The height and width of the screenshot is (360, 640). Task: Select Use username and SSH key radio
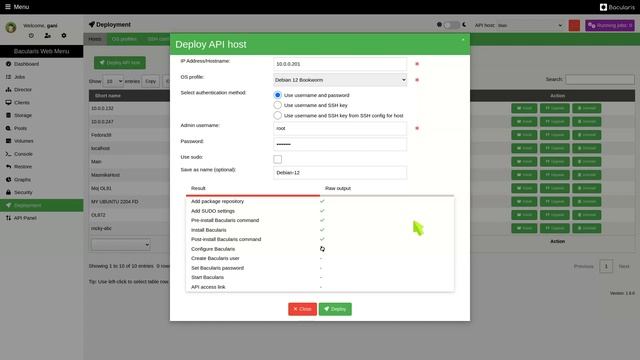click(278, 105)
